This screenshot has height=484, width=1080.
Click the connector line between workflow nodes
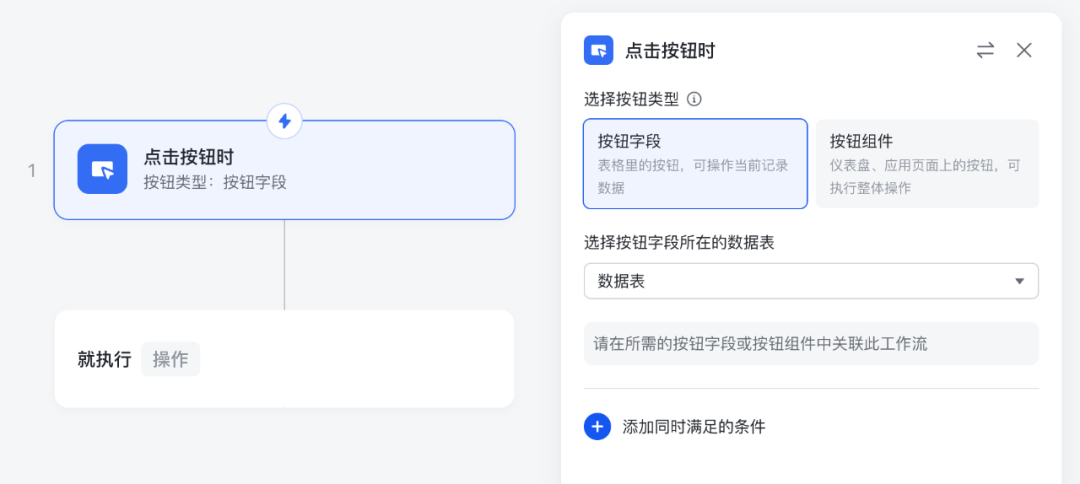[x=284, y=264]
